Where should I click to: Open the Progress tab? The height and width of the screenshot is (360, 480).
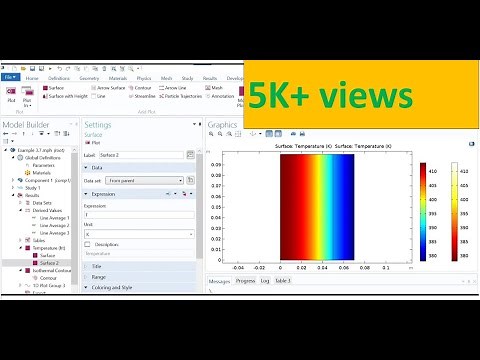pyautogui.click(x=245, y=281)
